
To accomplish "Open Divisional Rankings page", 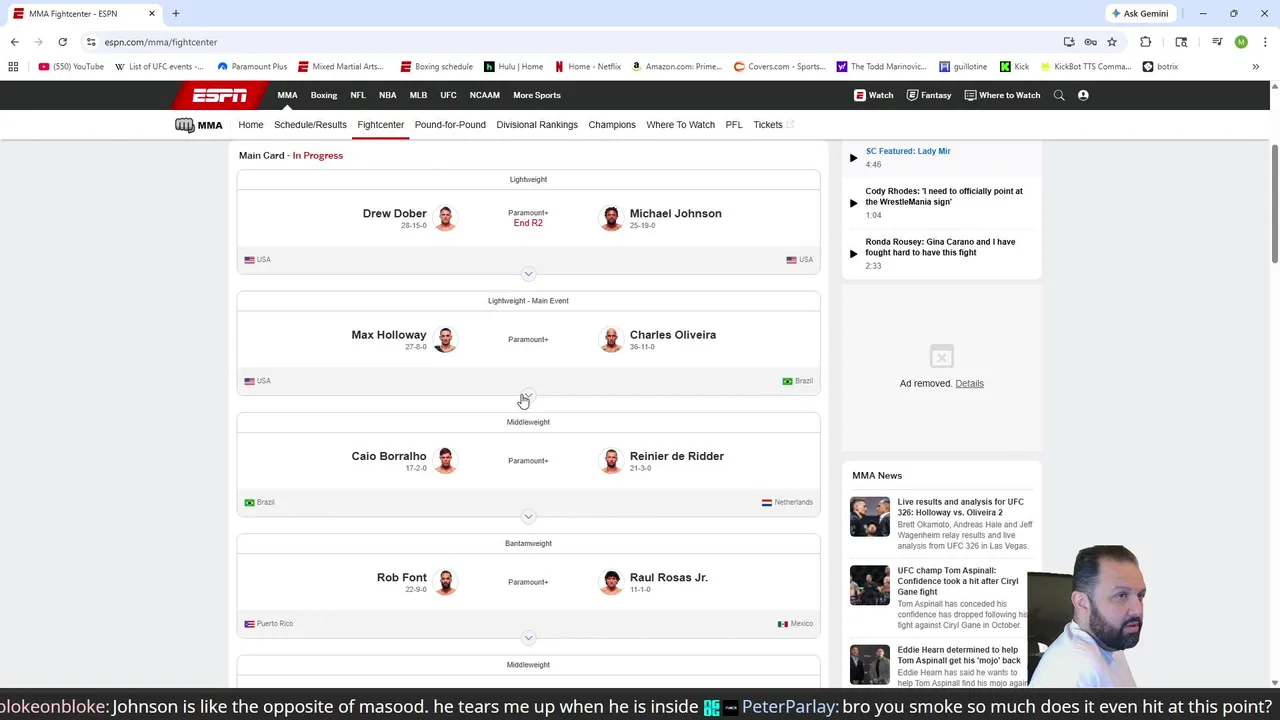I will pyautogui.click(x=537, y=125).
